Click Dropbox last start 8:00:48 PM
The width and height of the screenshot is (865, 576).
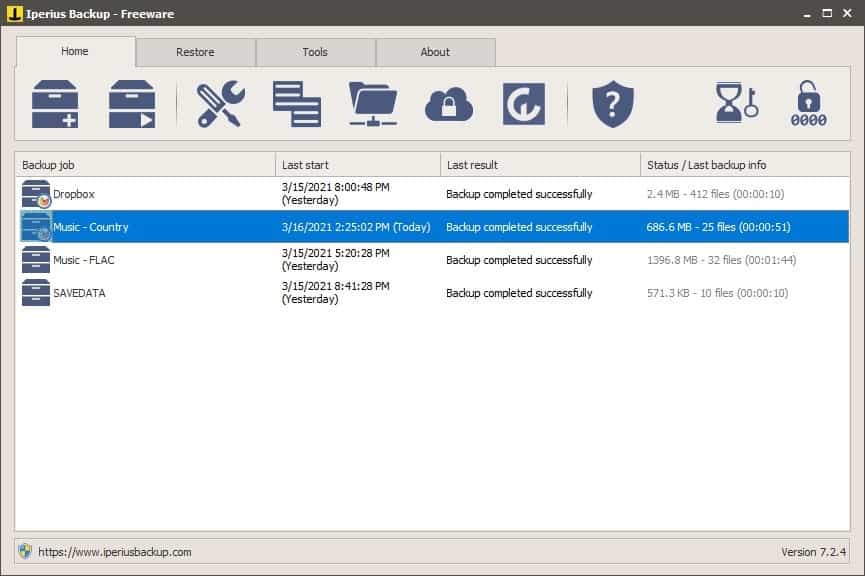coord(335,194)
